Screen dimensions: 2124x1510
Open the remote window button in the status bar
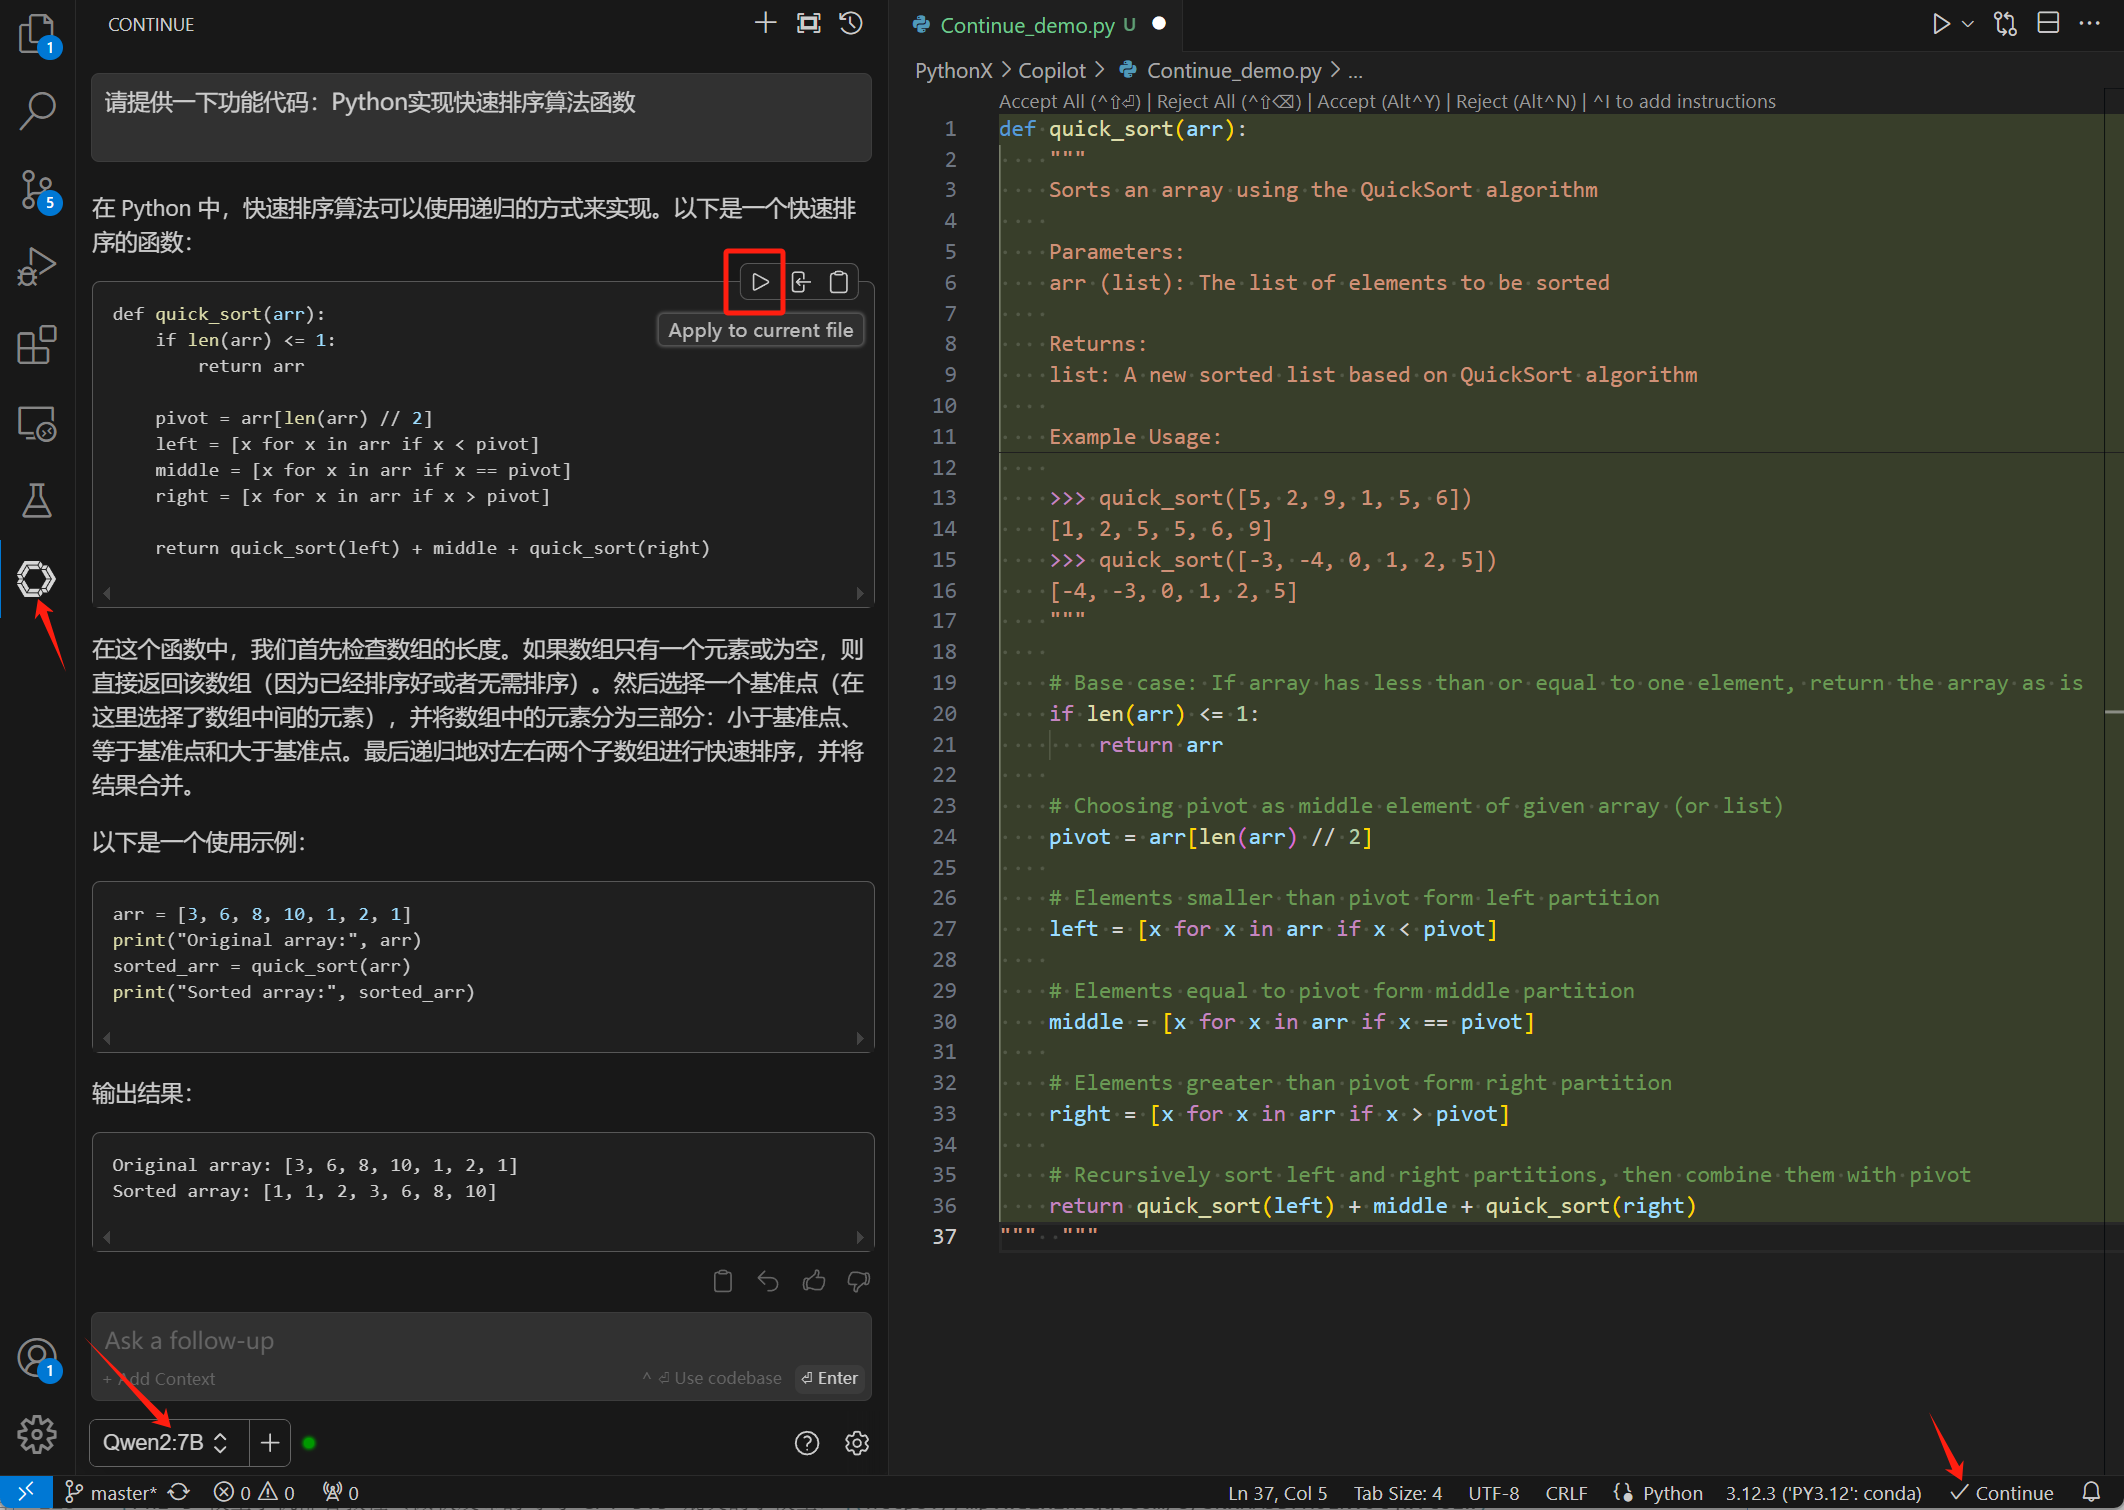coord(26,1492)
